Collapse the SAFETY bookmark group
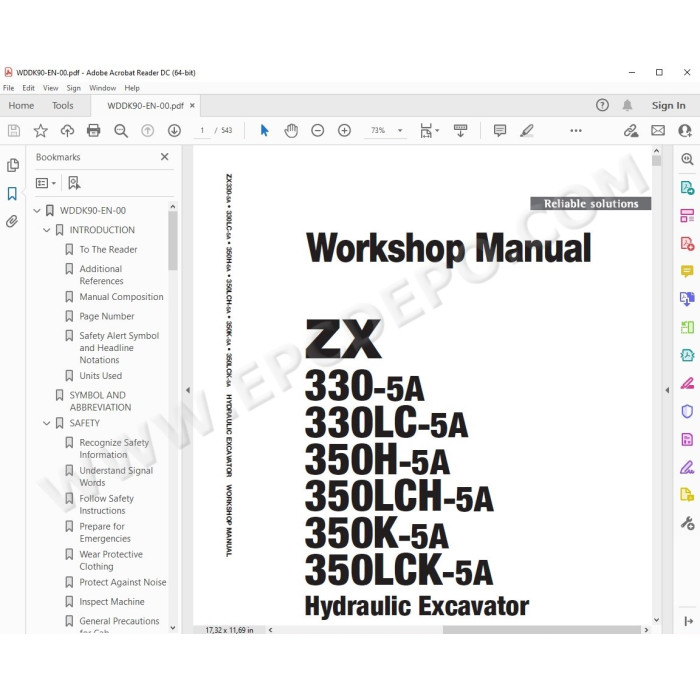 tap(46, 423)
